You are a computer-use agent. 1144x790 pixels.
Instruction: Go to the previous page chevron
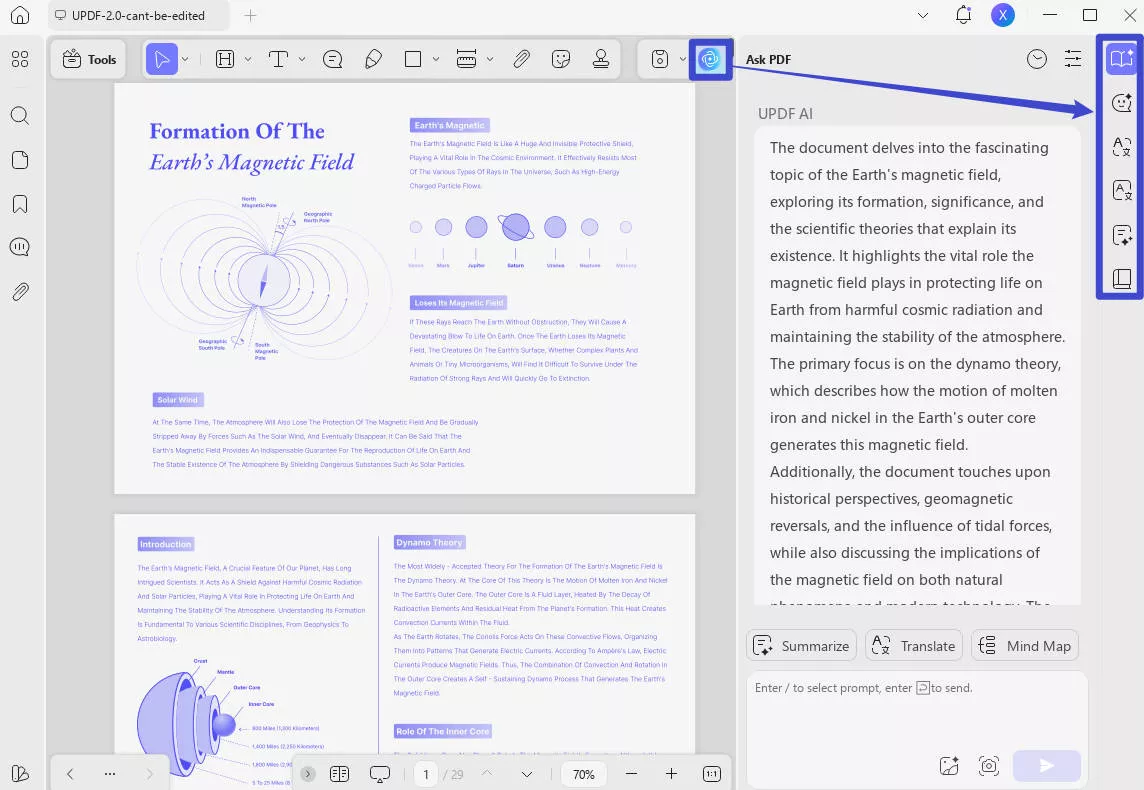click(x=487, y=774)
